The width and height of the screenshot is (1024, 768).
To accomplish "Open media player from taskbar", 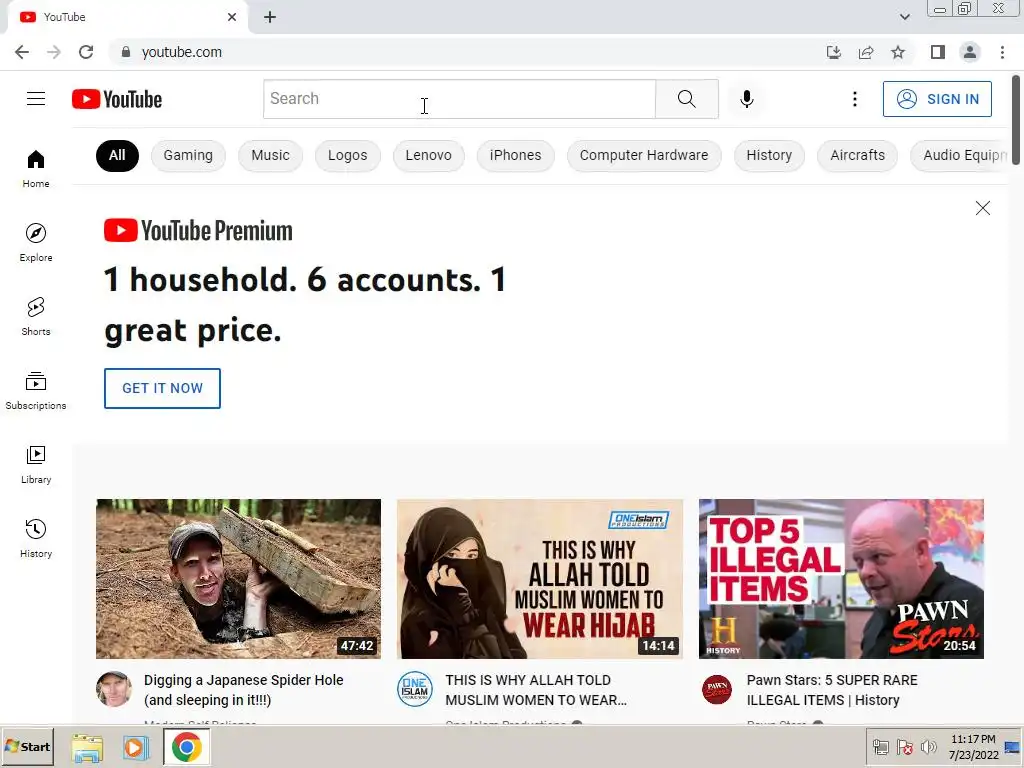I will coord(135,747).
